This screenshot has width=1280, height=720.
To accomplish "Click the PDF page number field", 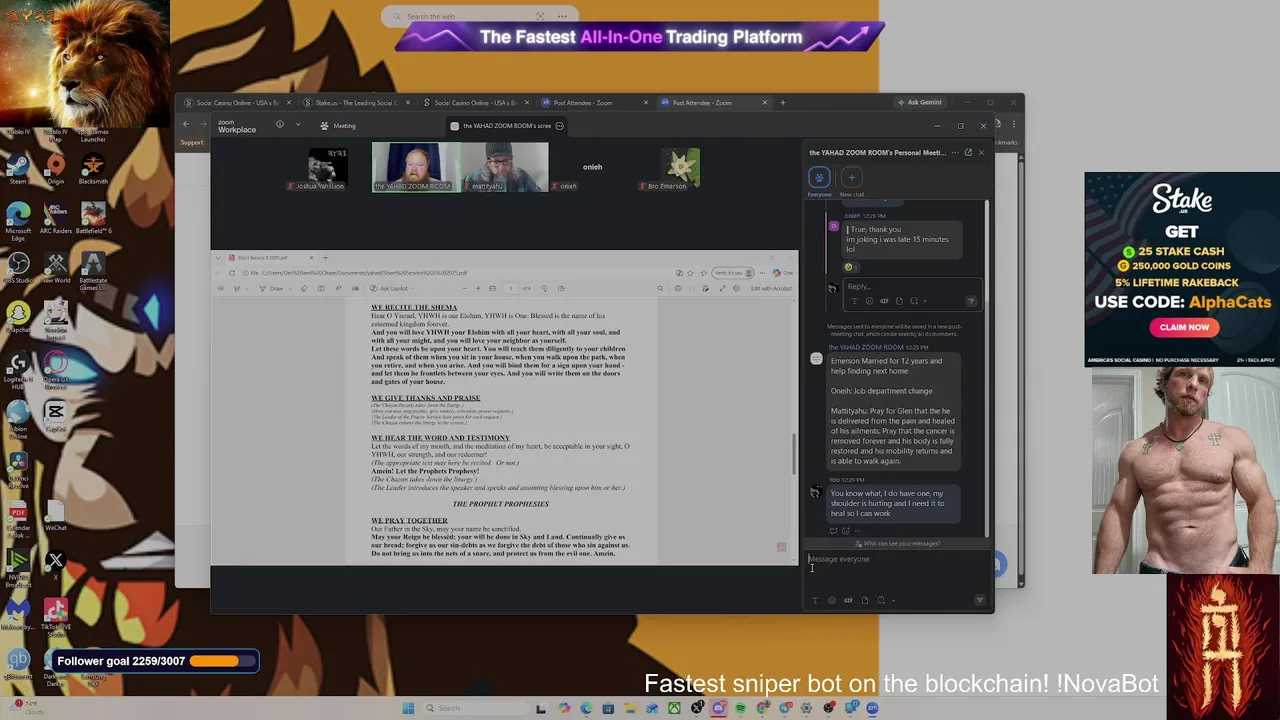I will [511, 289].
